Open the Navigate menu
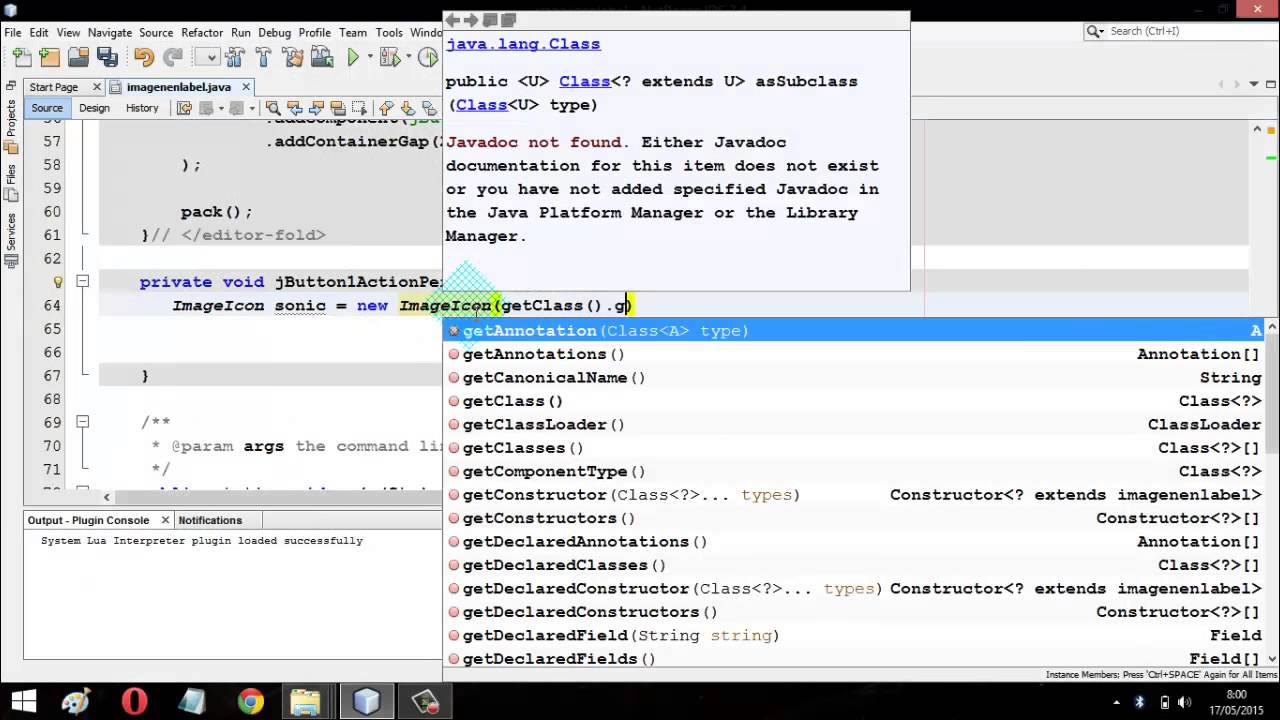Viewport: 1280px width, 720px height. point(110,32)
